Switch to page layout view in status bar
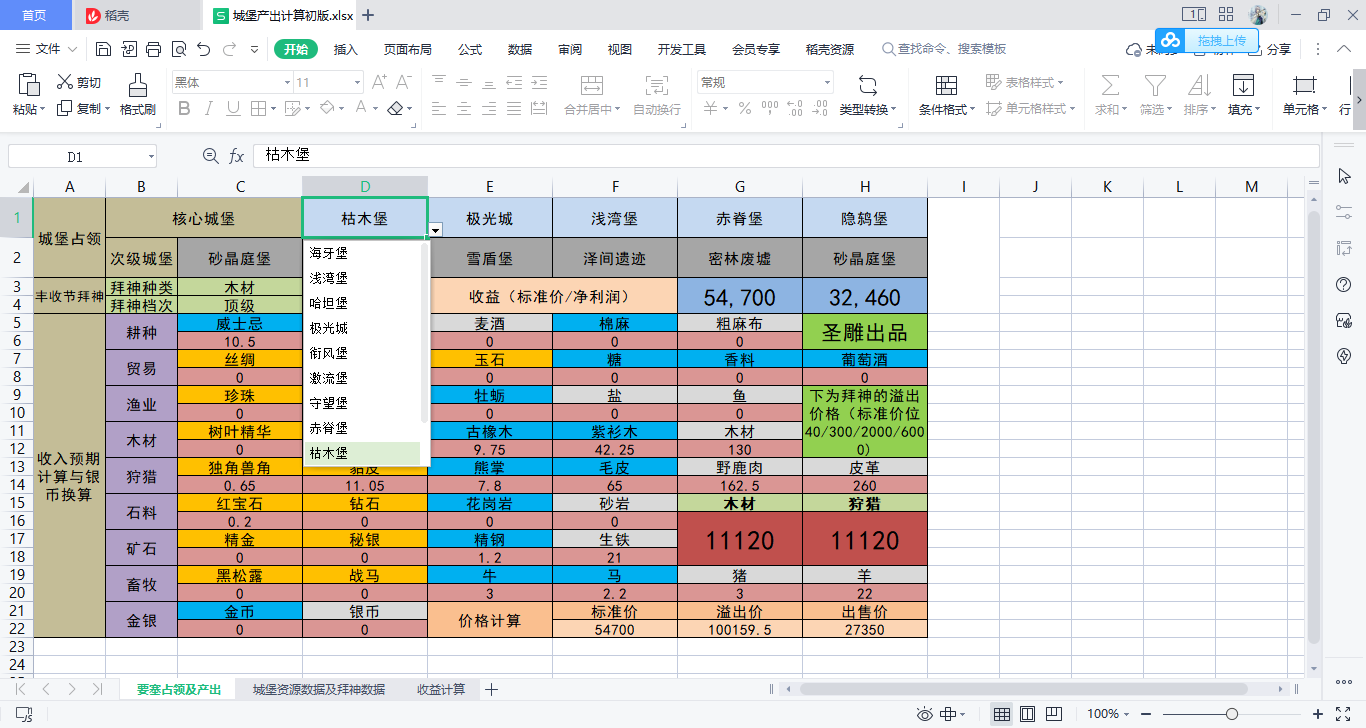1366x728 pixels. tap(1026, 714)
